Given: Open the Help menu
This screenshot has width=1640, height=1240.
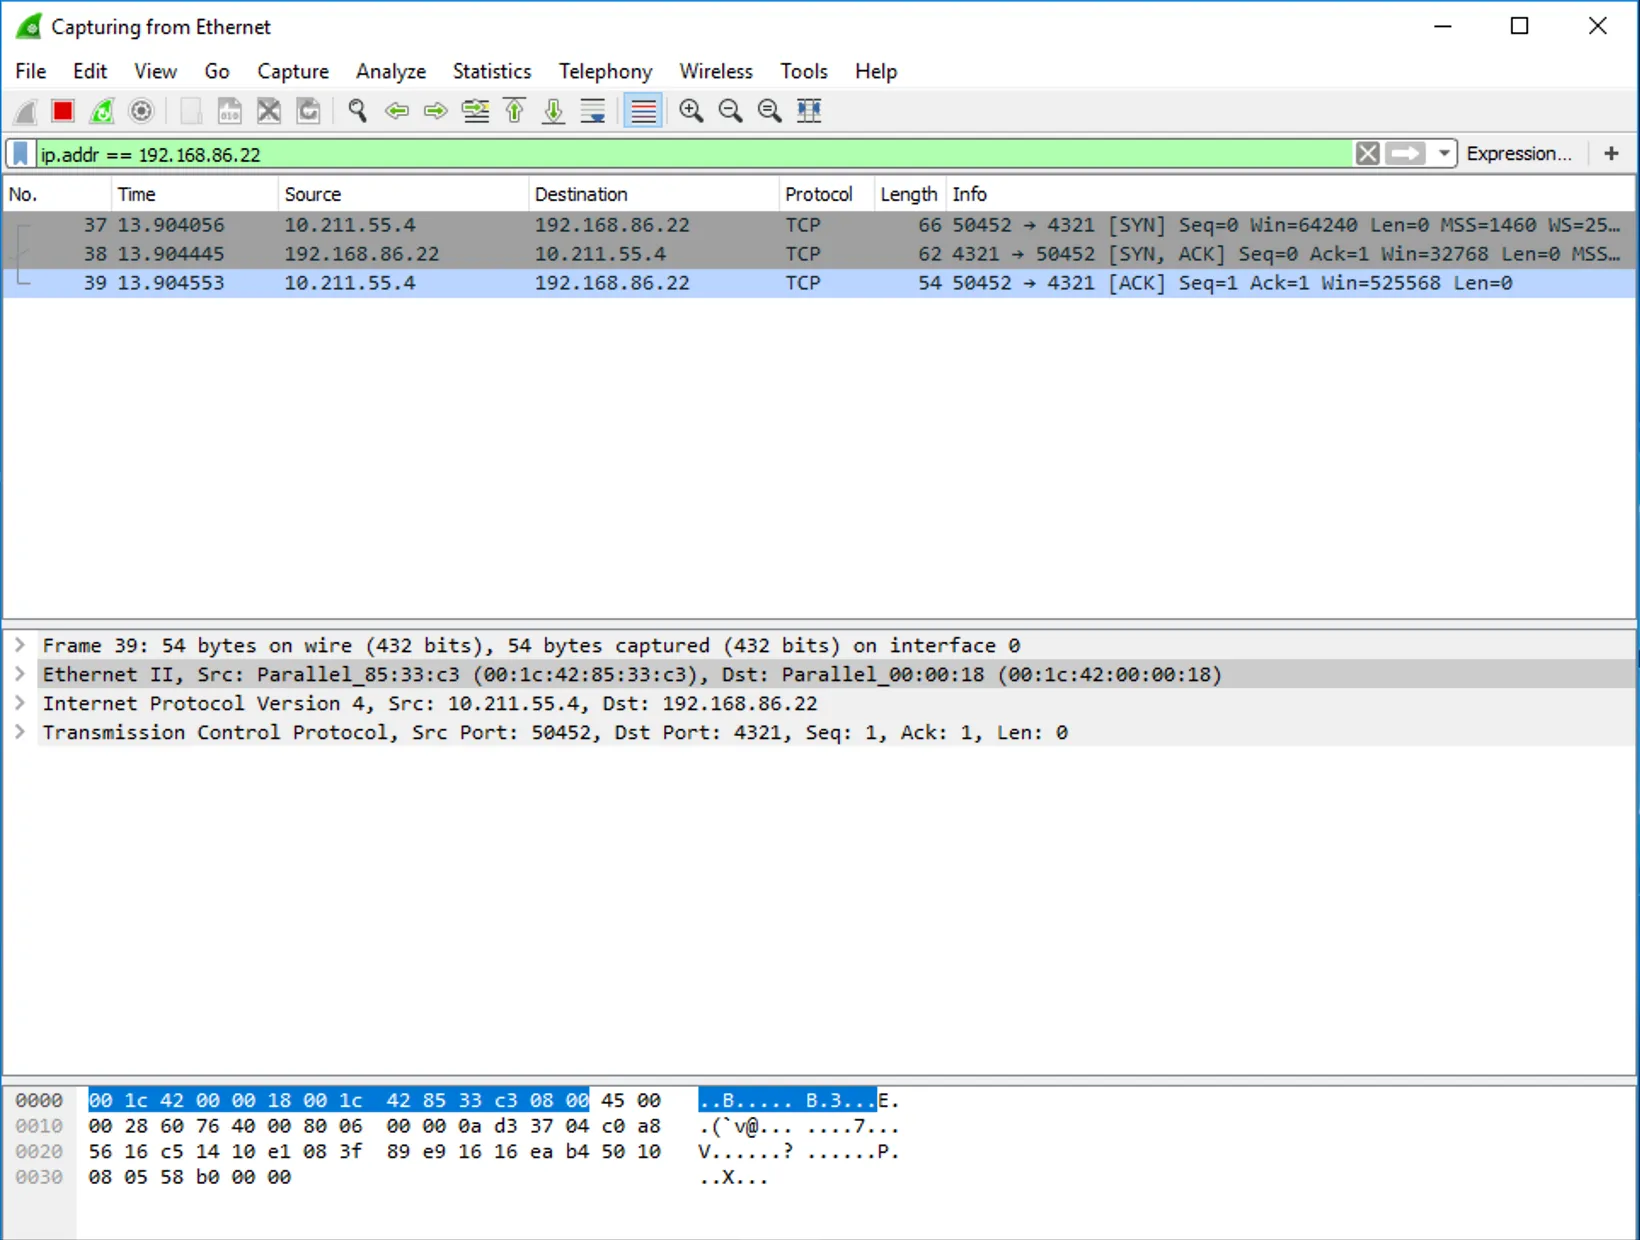Looking at the screenshot, I should coord(876,71).
